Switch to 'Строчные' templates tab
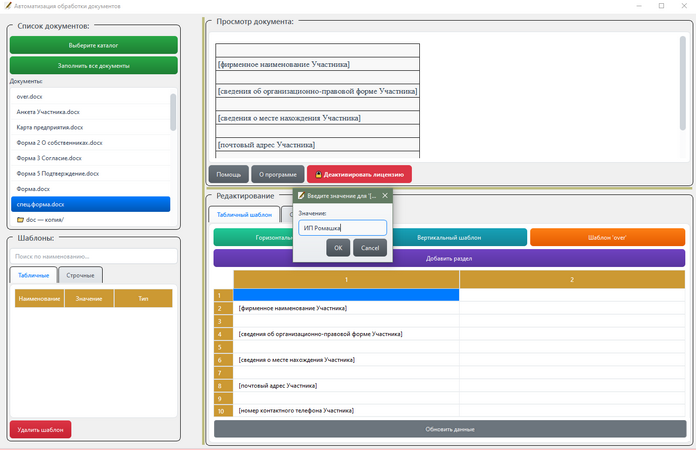Image resolution: width=696 pixels, height=450 pixels. click(x=80, y=275)
